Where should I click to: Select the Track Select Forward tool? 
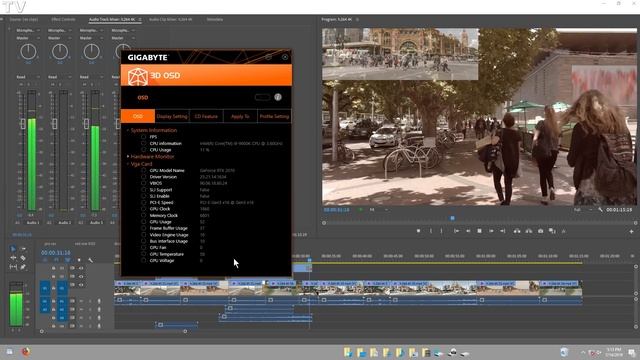pyautogui.click(x=23, y=249)
